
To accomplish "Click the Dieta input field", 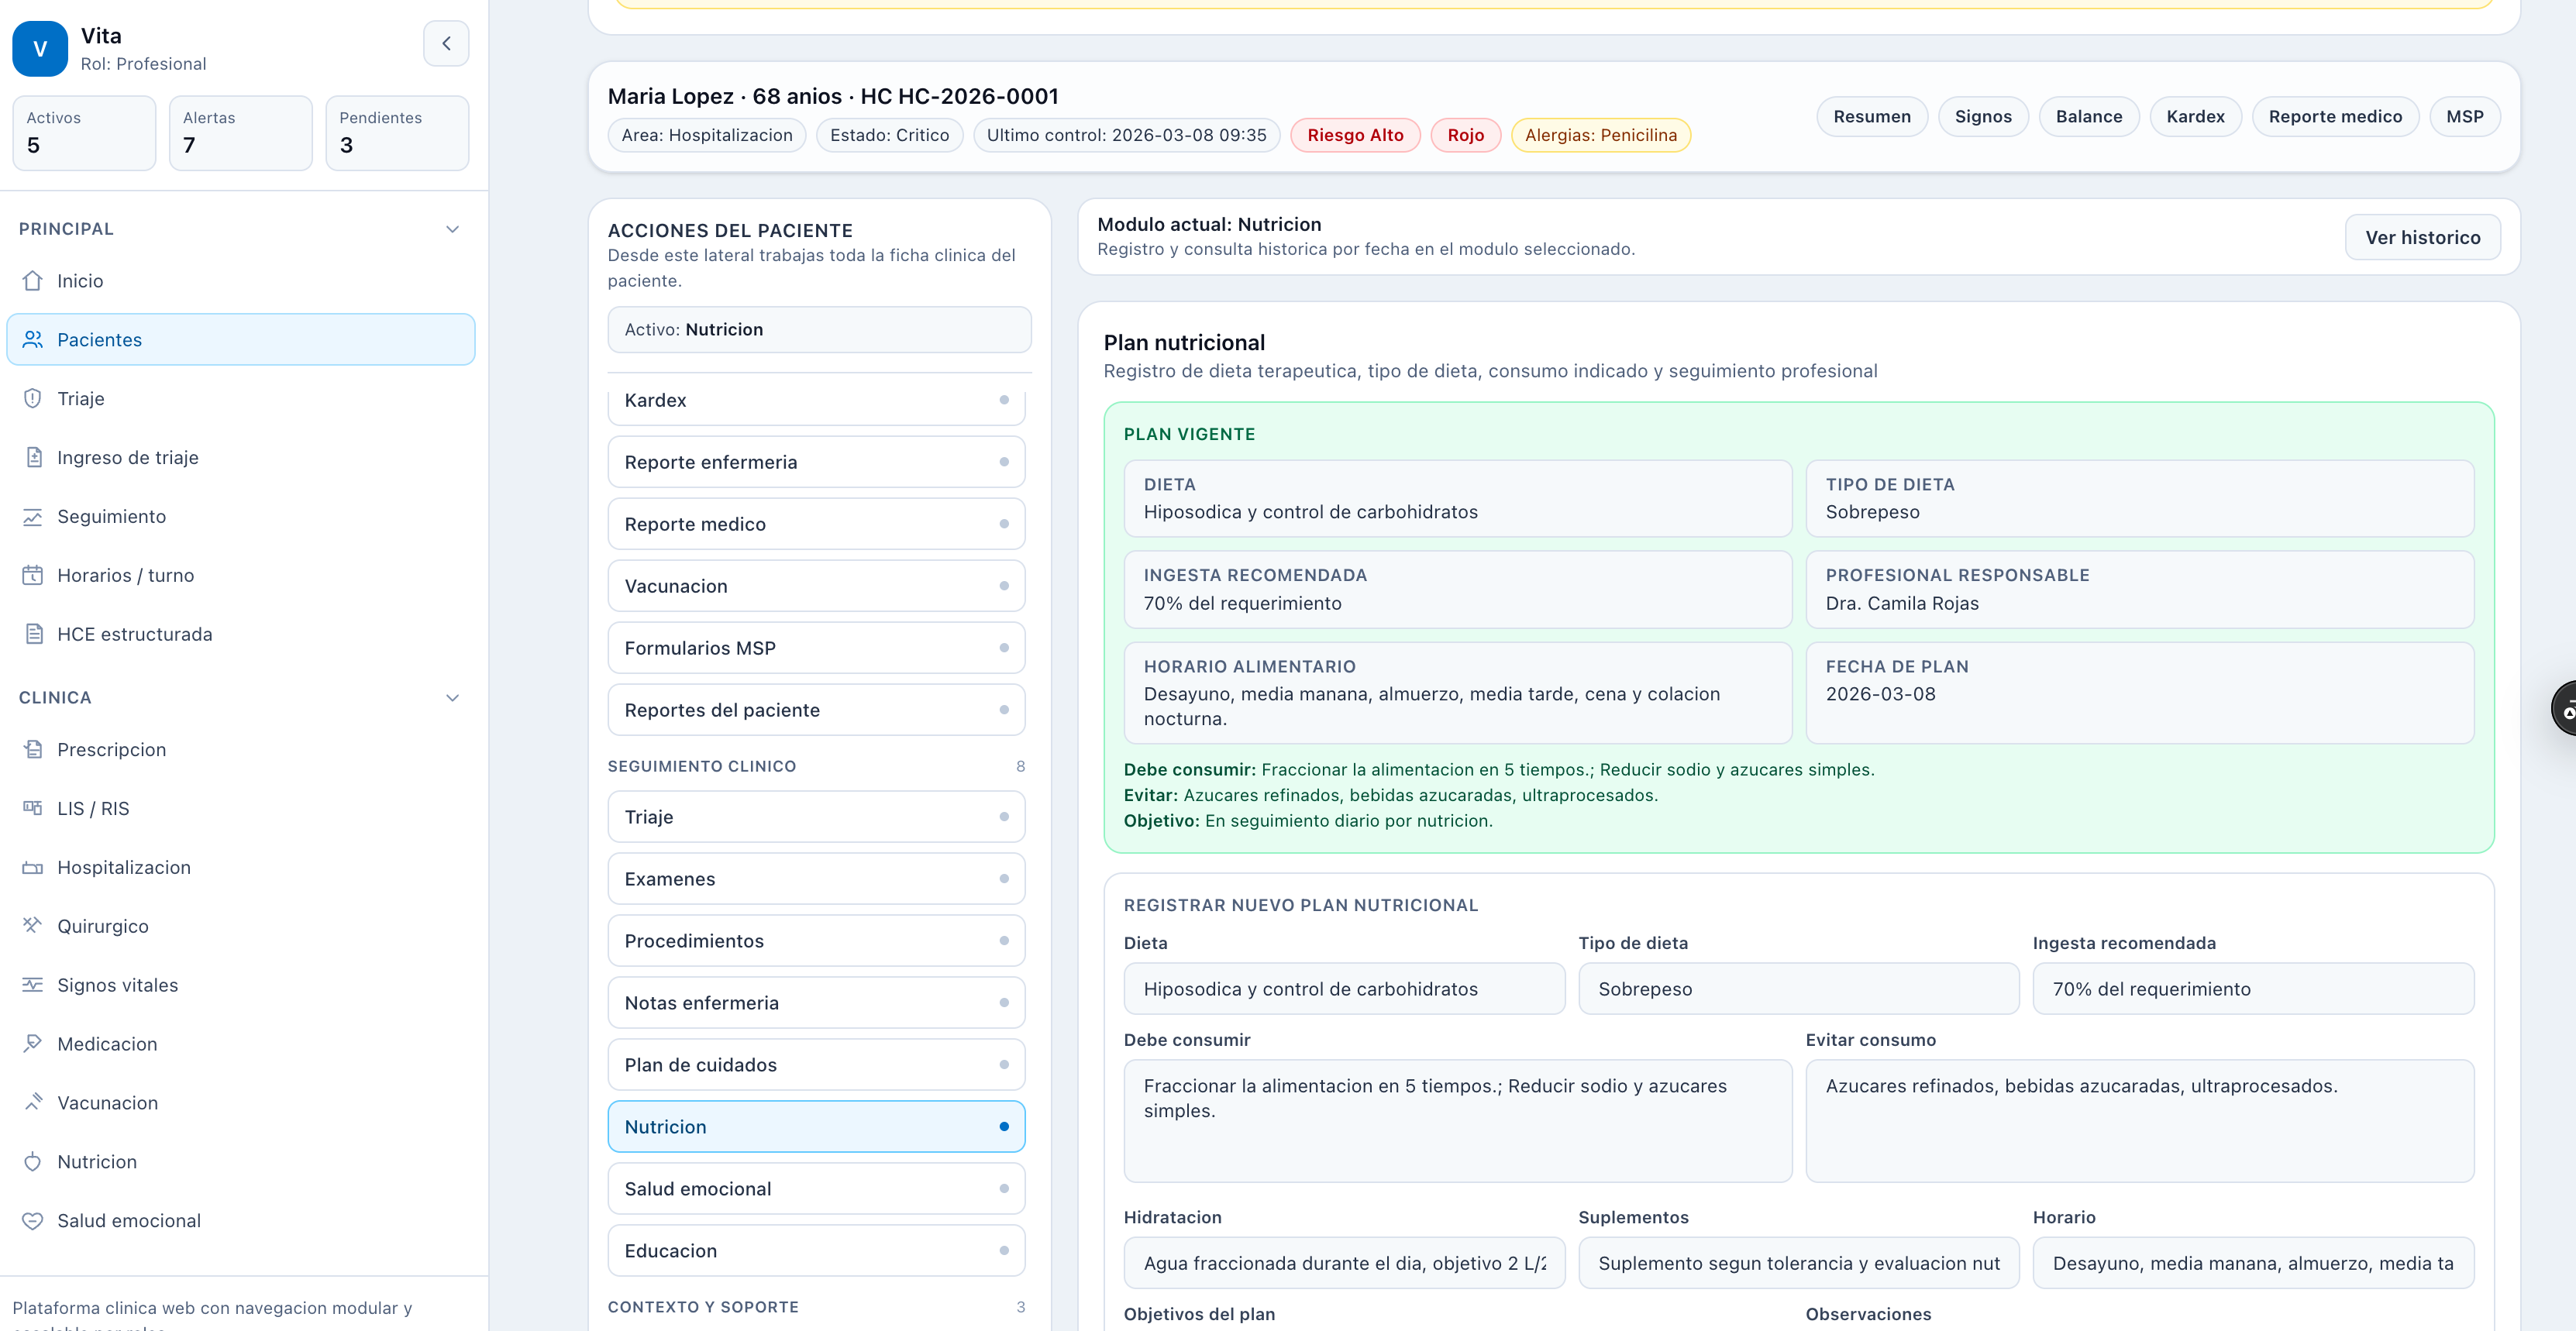I will 1344,989.
